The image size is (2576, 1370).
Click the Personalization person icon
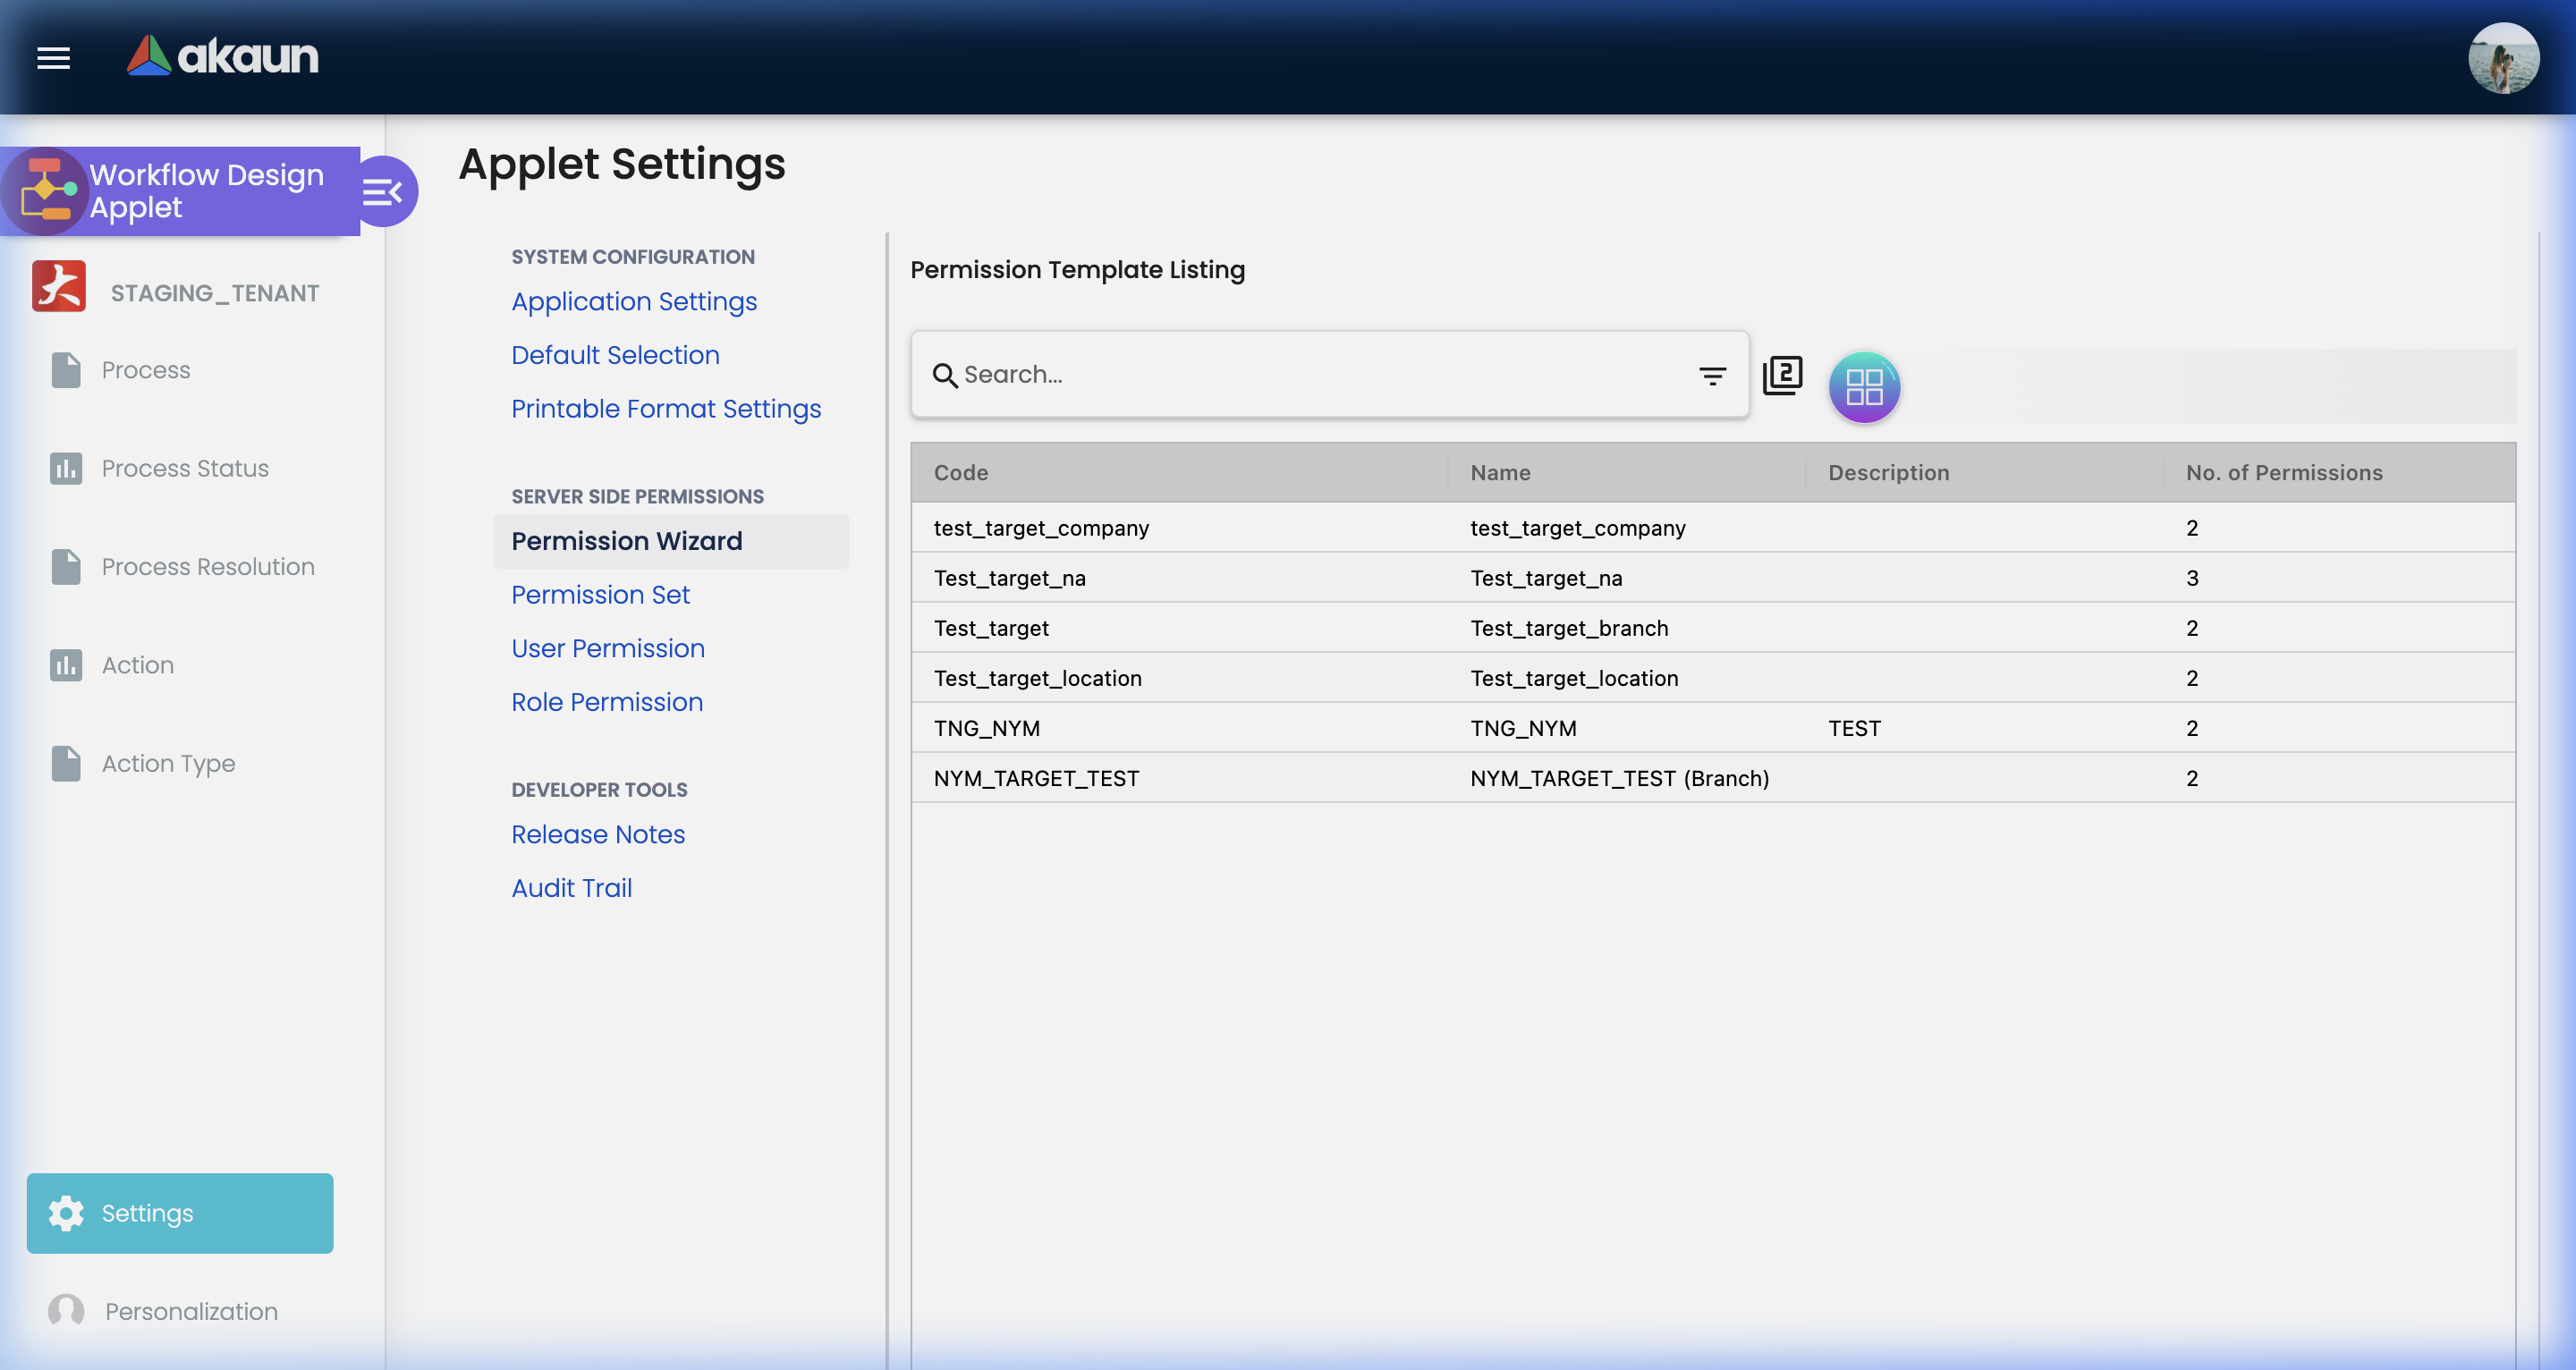pos(66,1310)
